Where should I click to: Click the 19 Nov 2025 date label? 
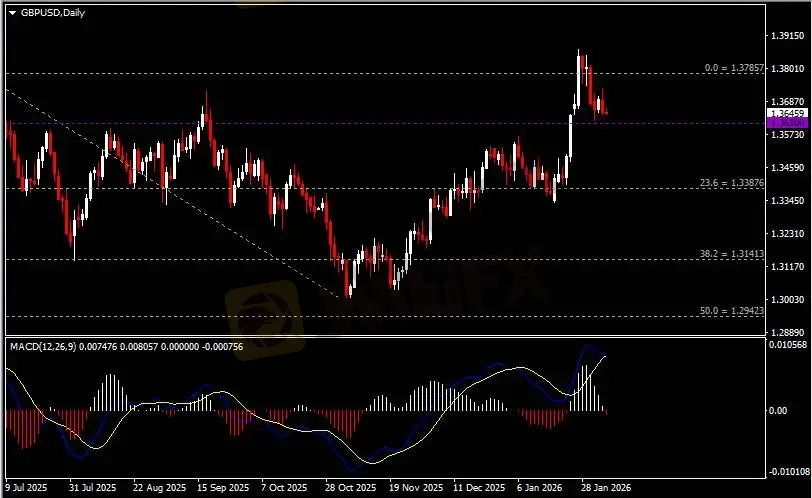[x=416, y=488]
